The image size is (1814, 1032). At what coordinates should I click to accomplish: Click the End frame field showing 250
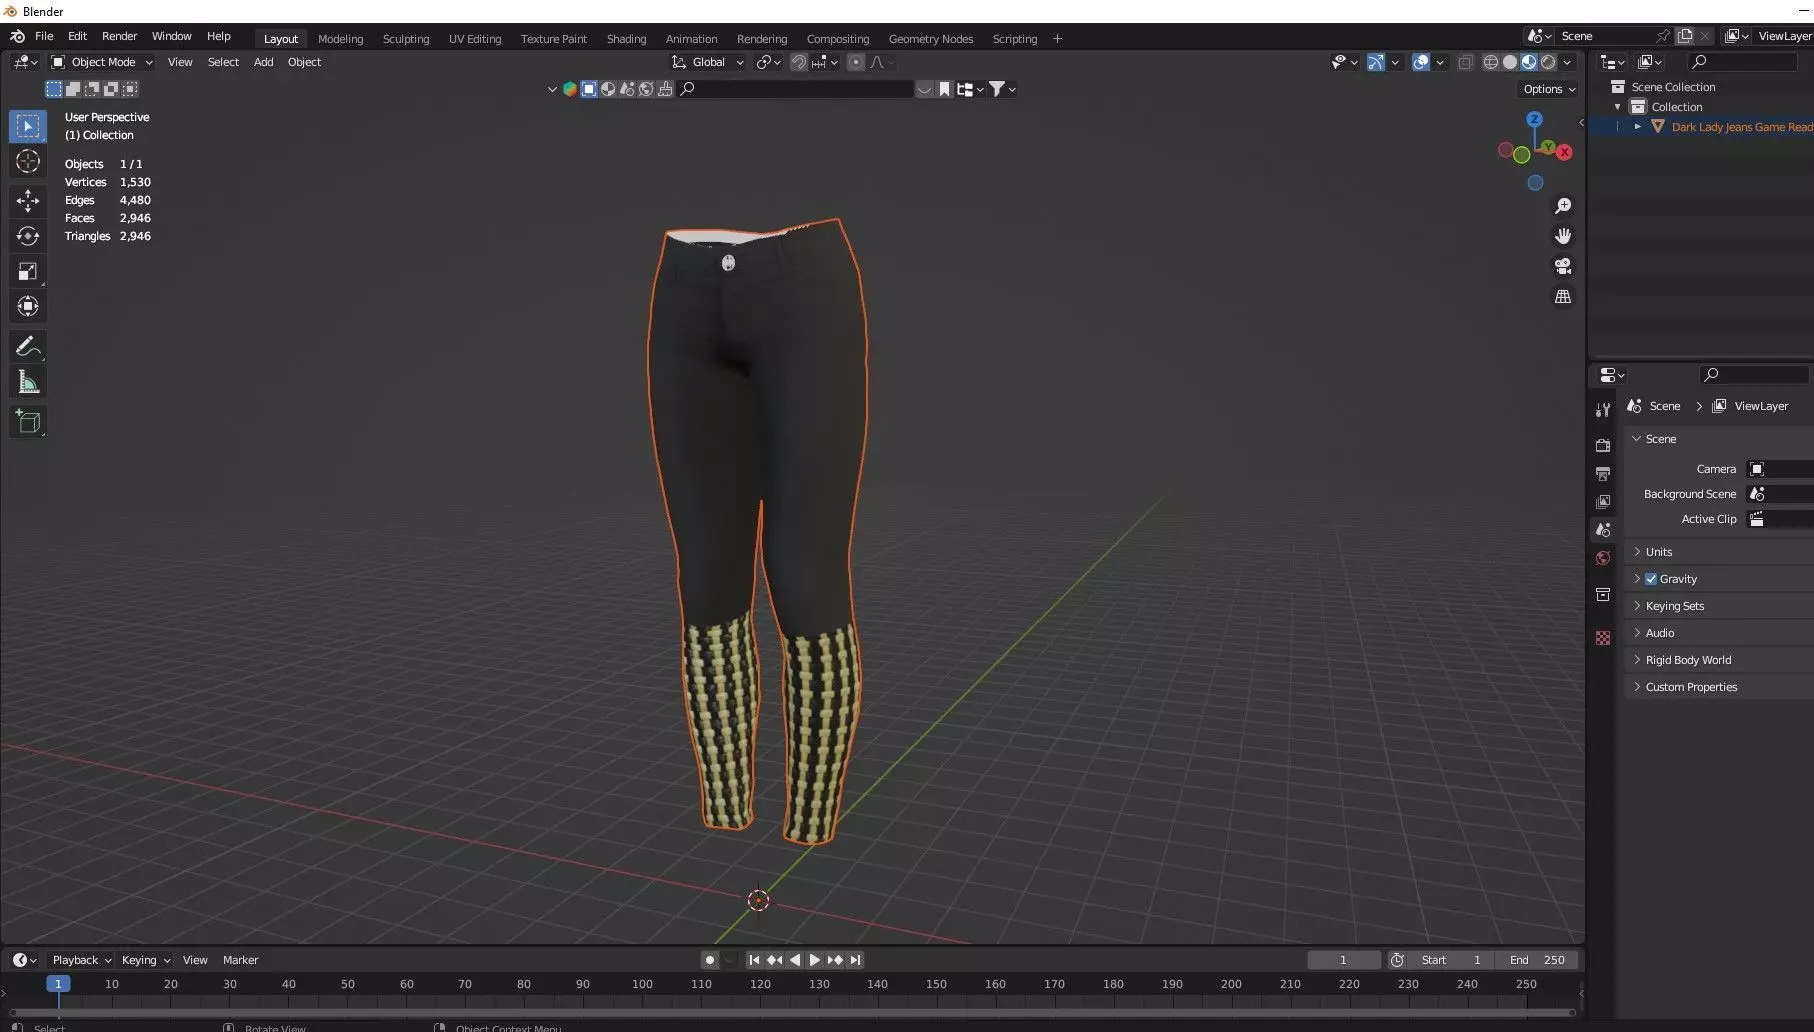click(1537, 960)
